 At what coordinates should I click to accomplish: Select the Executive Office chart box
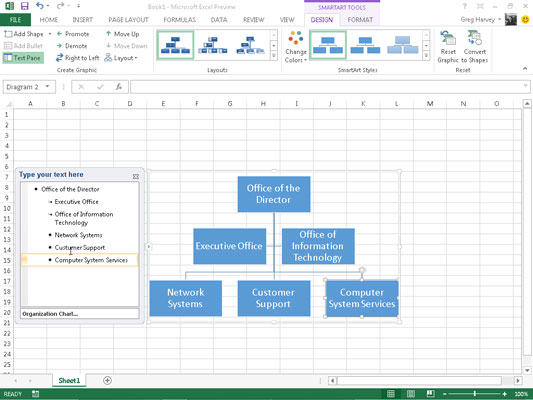pos(229,246)
